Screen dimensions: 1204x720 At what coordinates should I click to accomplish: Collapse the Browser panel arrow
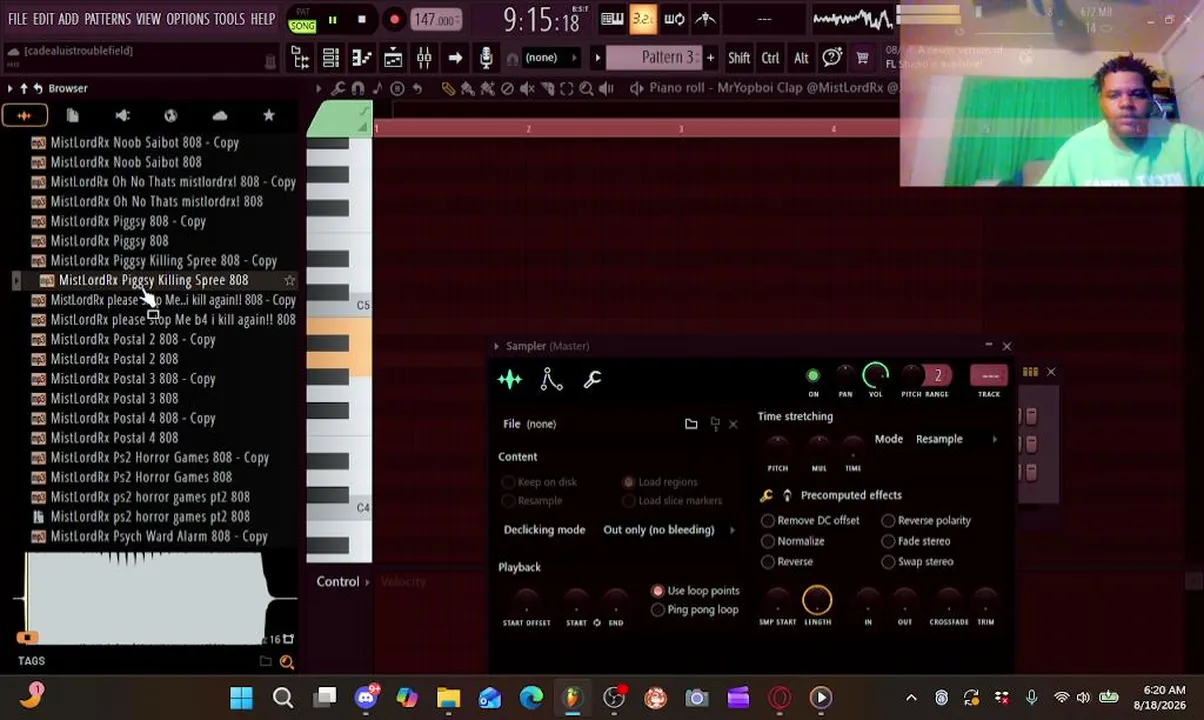11,89
